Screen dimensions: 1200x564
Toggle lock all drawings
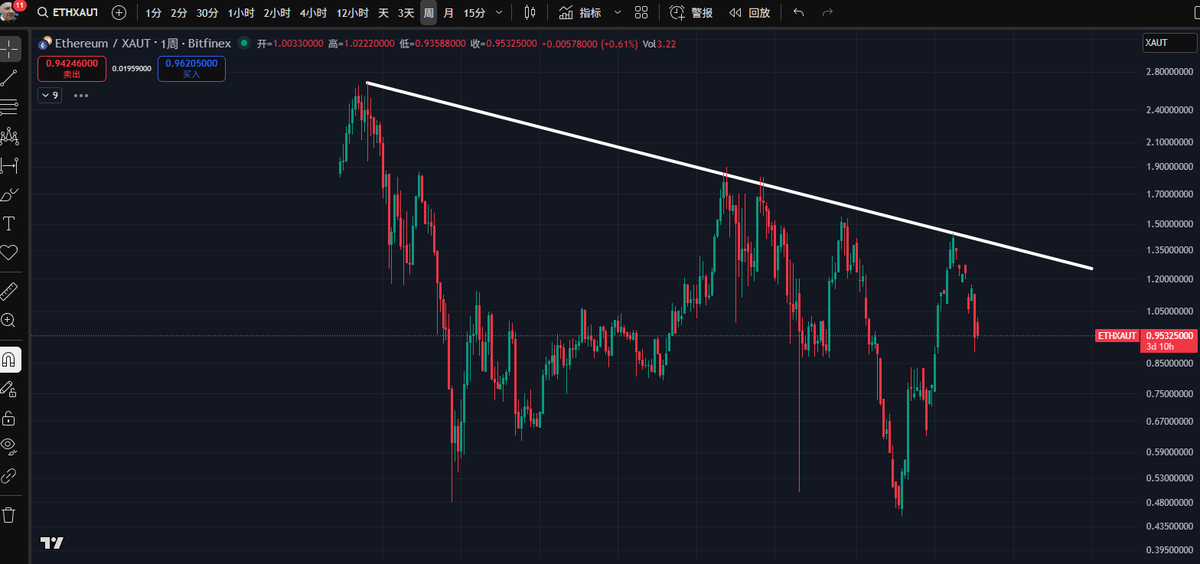[9, 417]
